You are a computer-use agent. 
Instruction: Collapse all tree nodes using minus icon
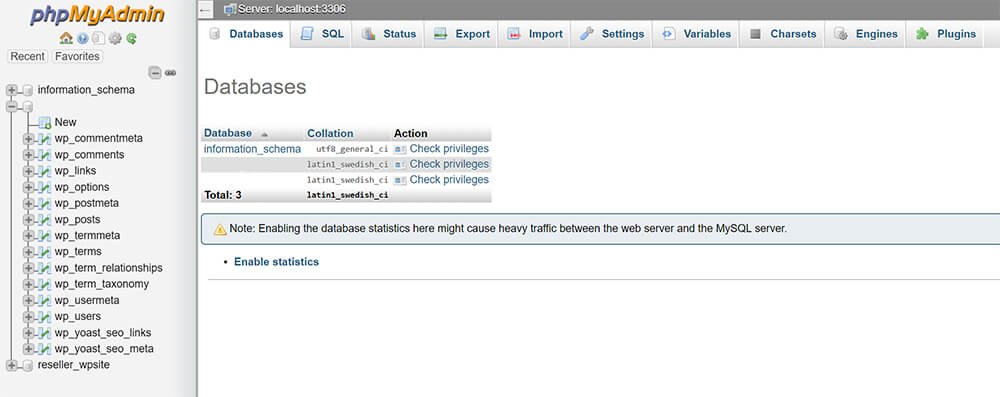pyautogui.click(x=155, y=73)
